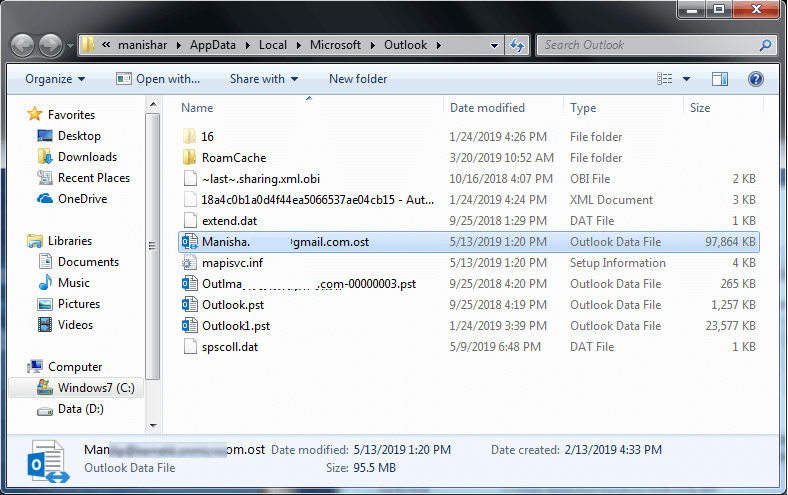Screen dimensions: 788x495
Task: Expand arrow after Microsoft in address bar
Action: click(x=372, y=45)
